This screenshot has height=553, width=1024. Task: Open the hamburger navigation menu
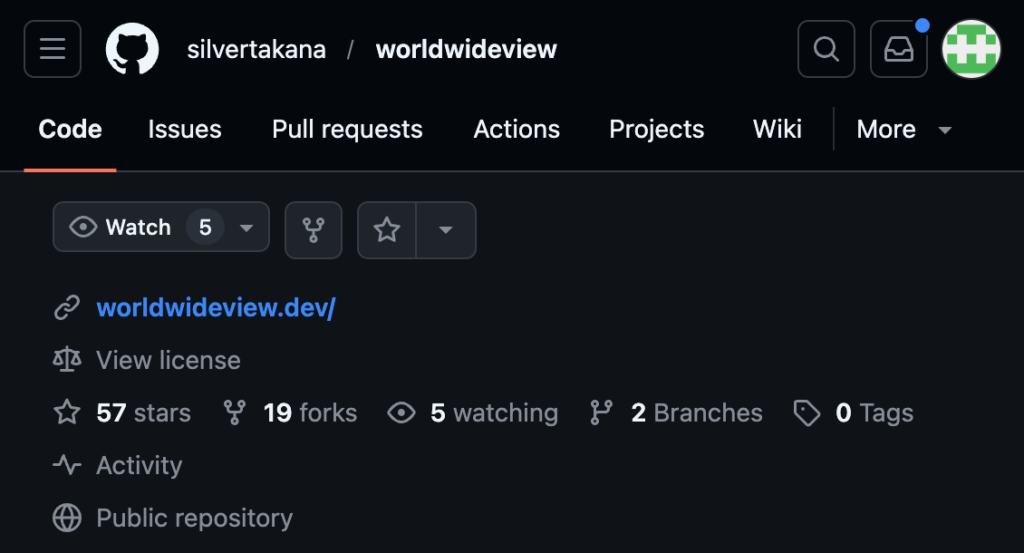coord(53,49)
